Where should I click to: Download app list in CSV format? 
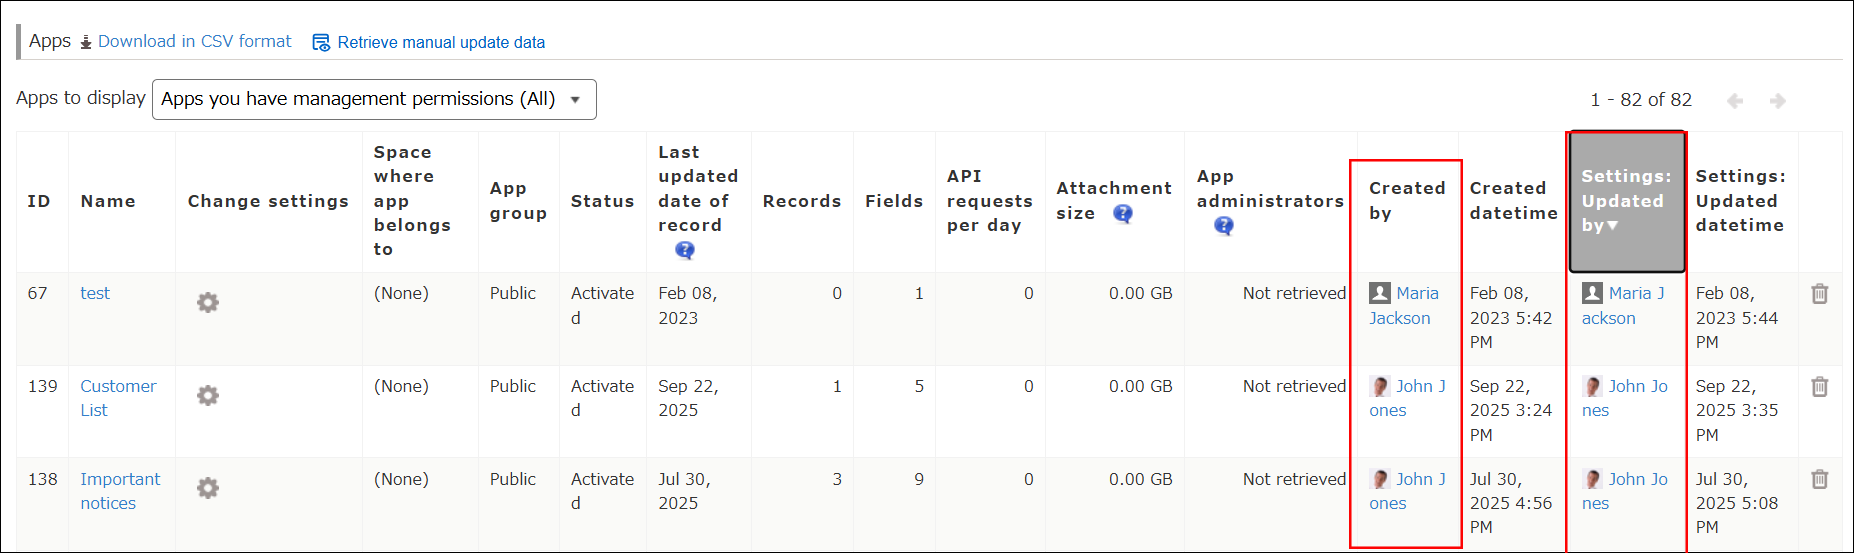click(194, 42)
